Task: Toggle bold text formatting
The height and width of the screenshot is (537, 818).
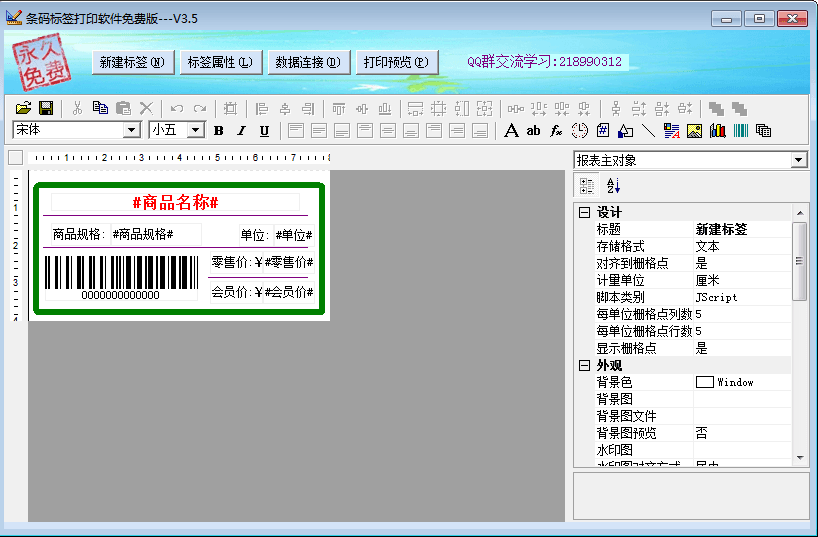Action: (x=218, y=131)
